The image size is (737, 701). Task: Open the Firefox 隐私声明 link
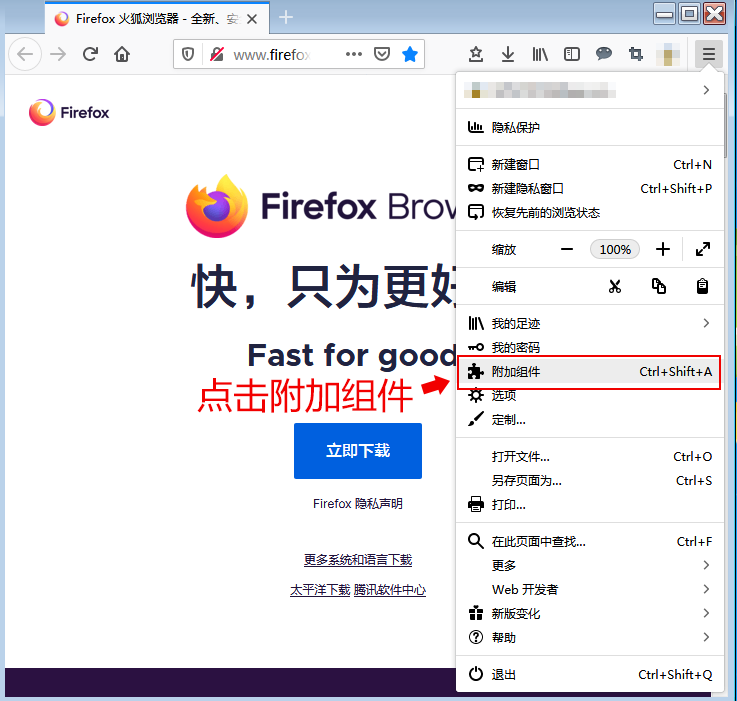click(358, 504)
